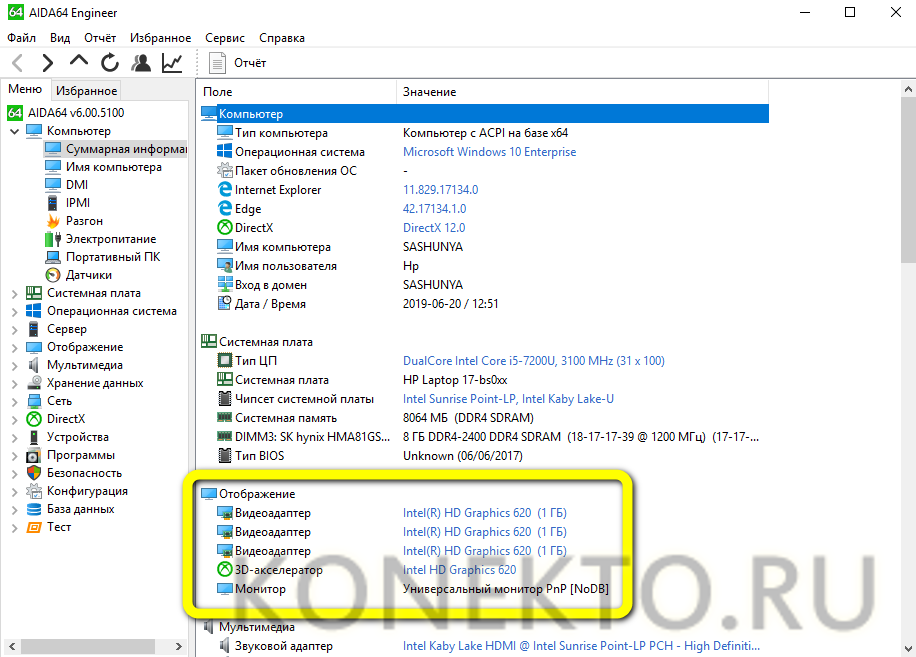
Task: Switch to the Избранное sidebar tab
Action: click(x=86, y=91)
